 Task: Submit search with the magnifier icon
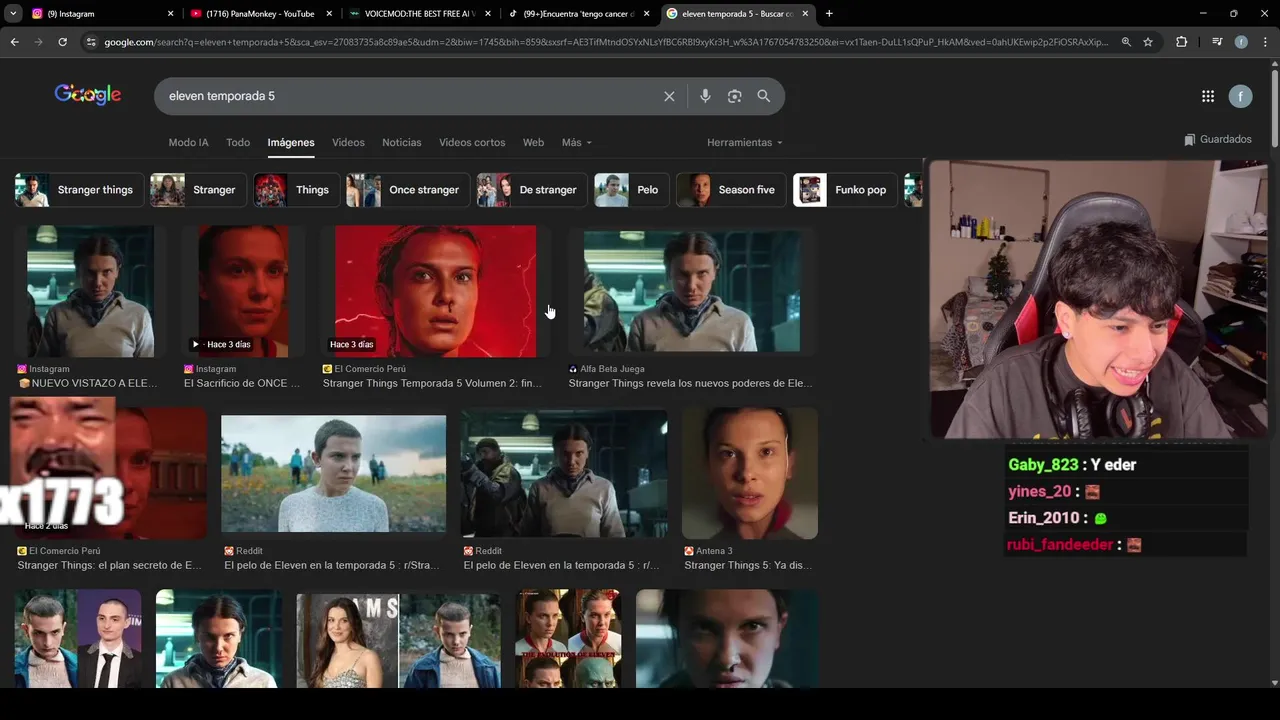point(764,96)
